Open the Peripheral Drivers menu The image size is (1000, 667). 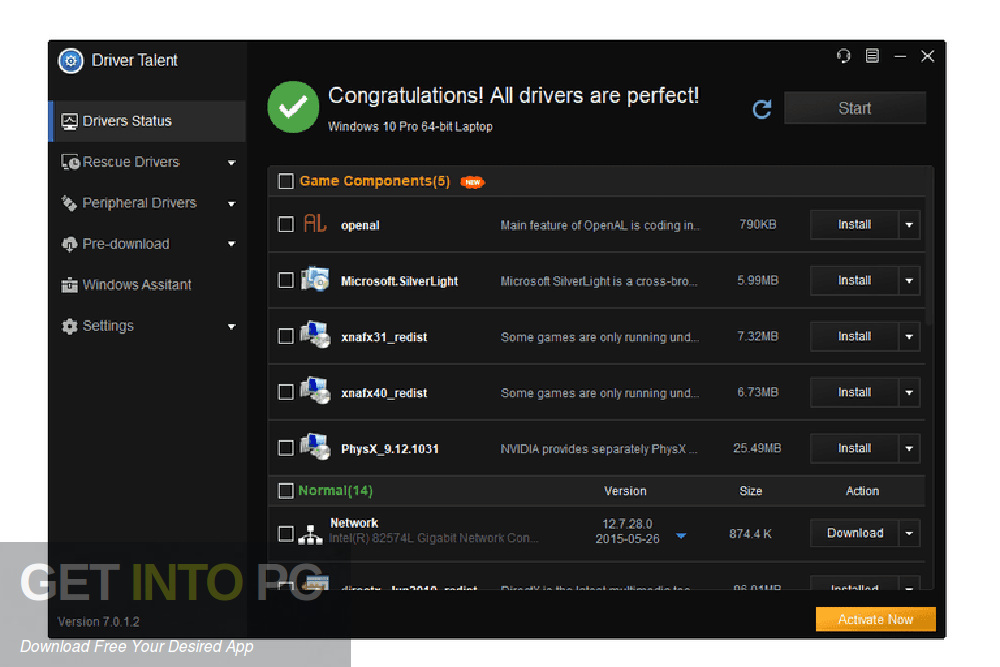click(x=147, y=203)
